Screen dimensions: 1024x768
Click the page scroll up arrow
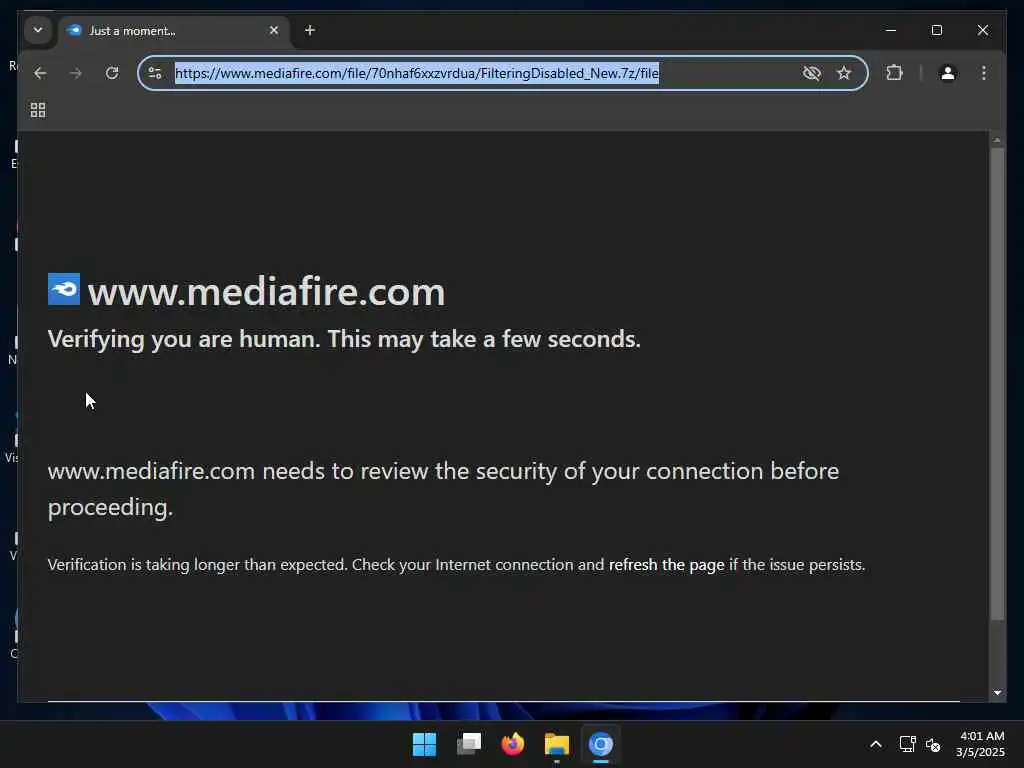click(x=997, y=140)
